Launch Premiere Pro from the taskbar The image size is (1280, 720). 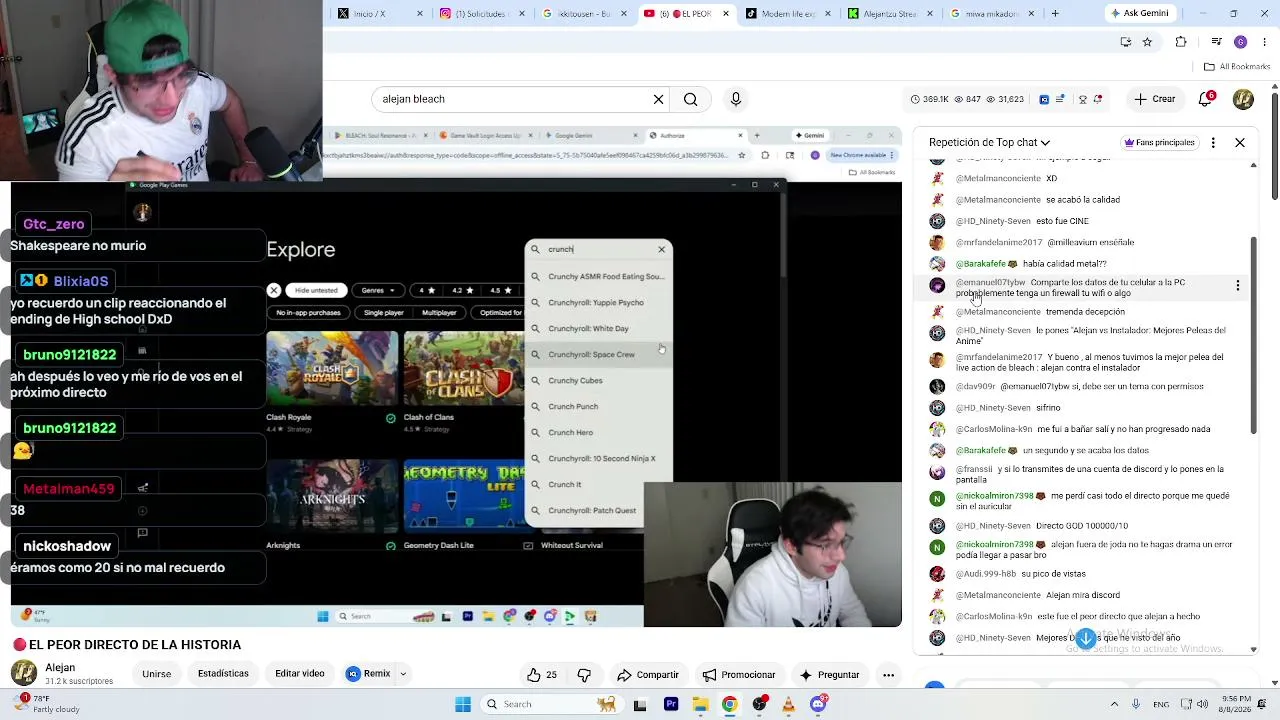(671, 704)
